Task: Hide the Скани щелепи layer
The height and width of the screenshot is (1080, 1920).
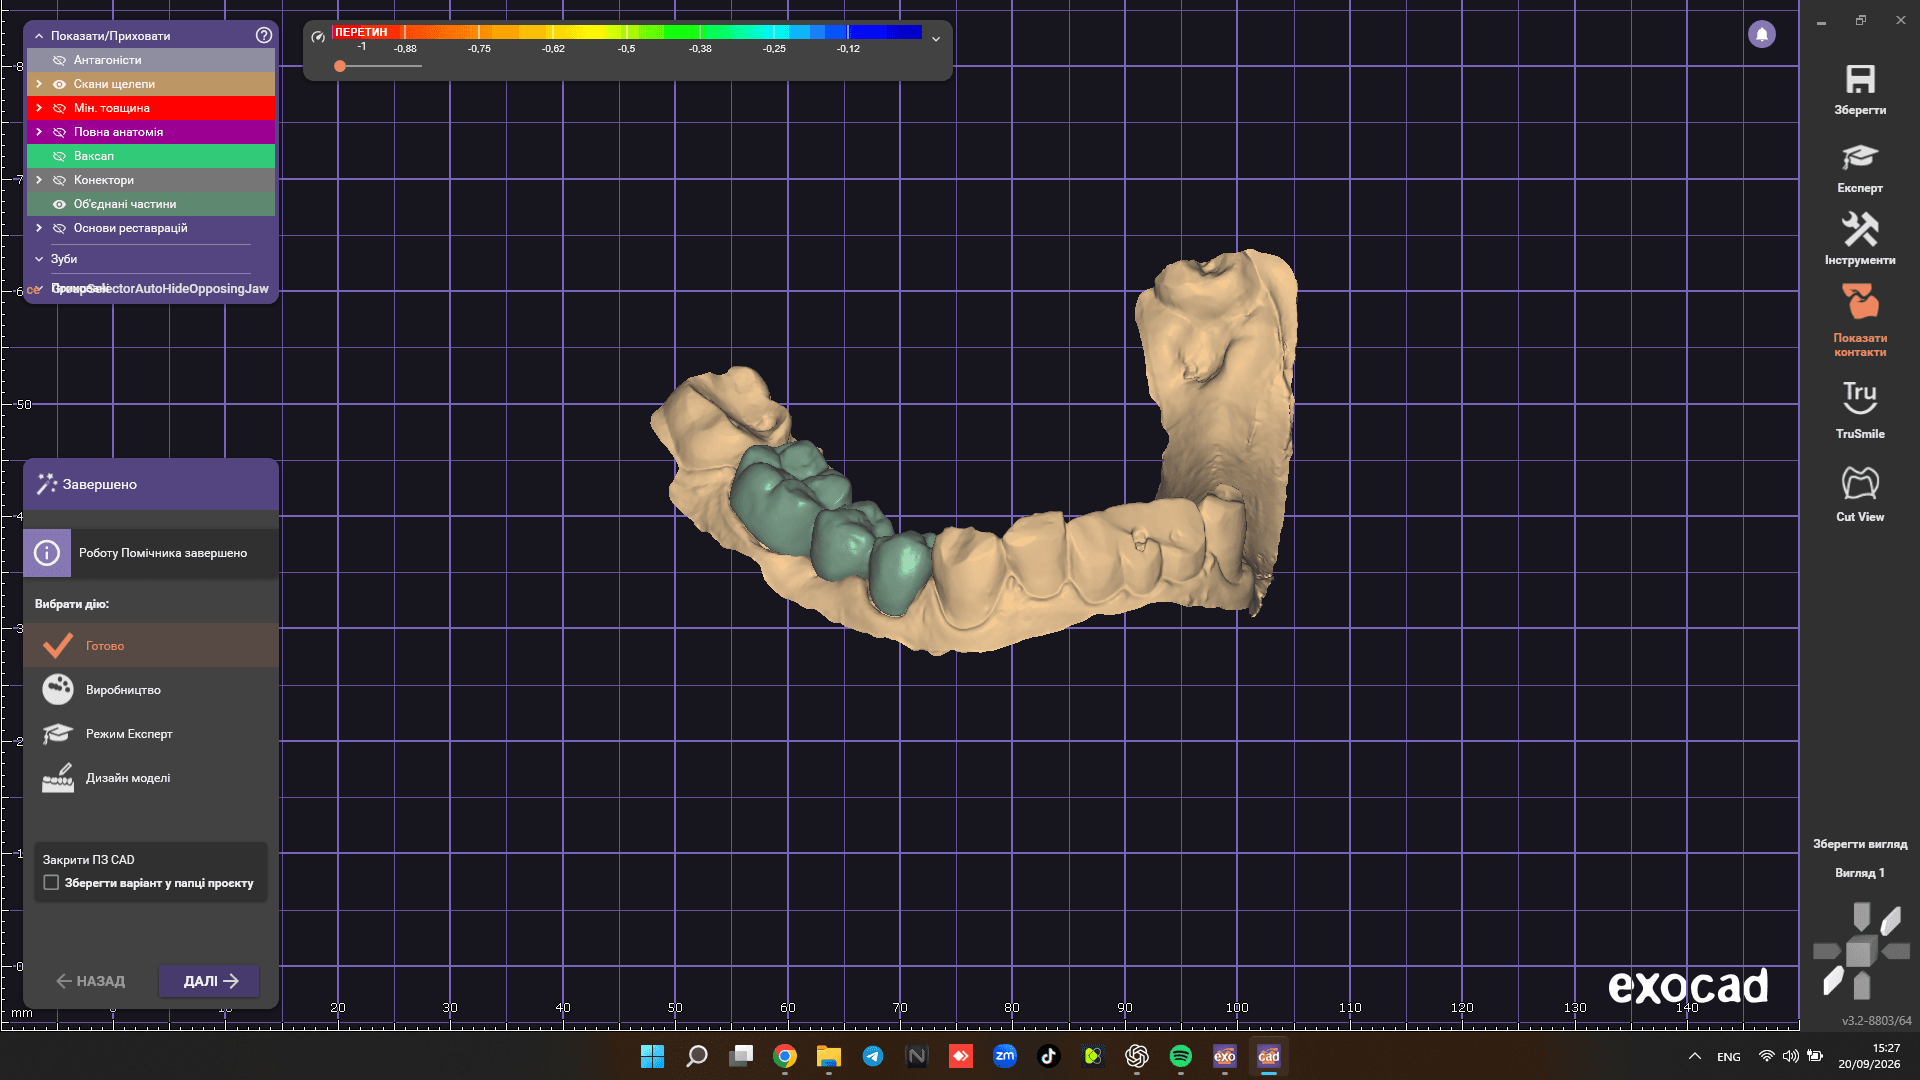Action: (x=59, y=84)
